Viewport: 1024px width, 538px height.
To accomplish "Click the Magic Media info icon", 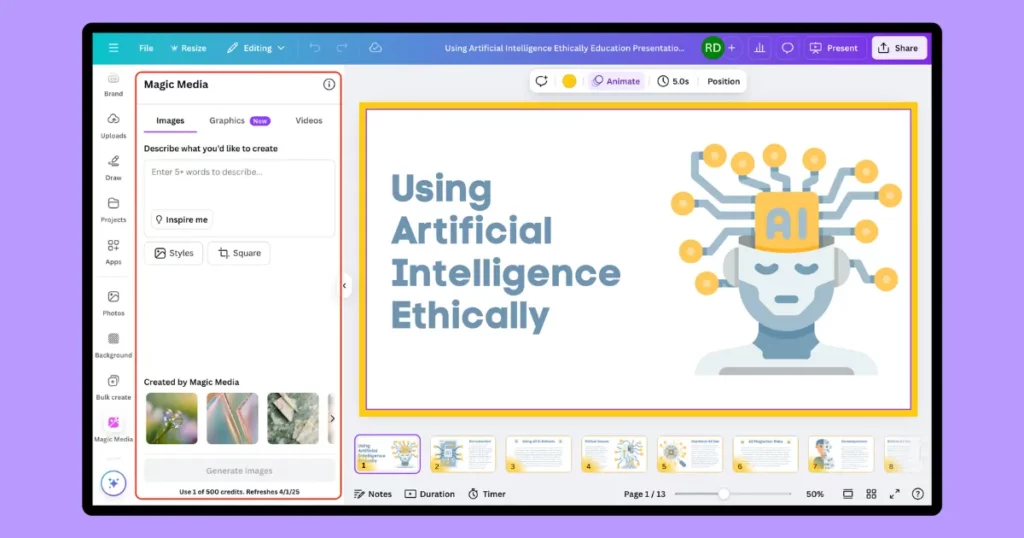I will click(329, 85).
